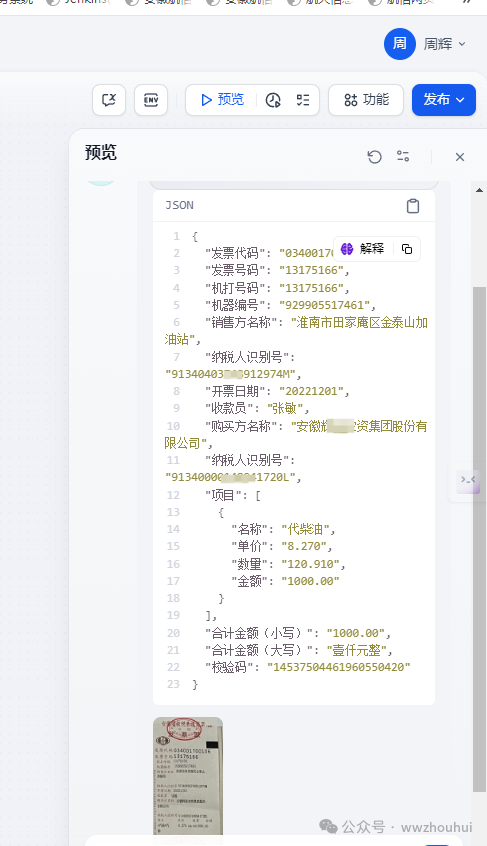Expand the 发布 publish dropdown
The width and height of the screenshot is (487, 846).
coord(444,100)
